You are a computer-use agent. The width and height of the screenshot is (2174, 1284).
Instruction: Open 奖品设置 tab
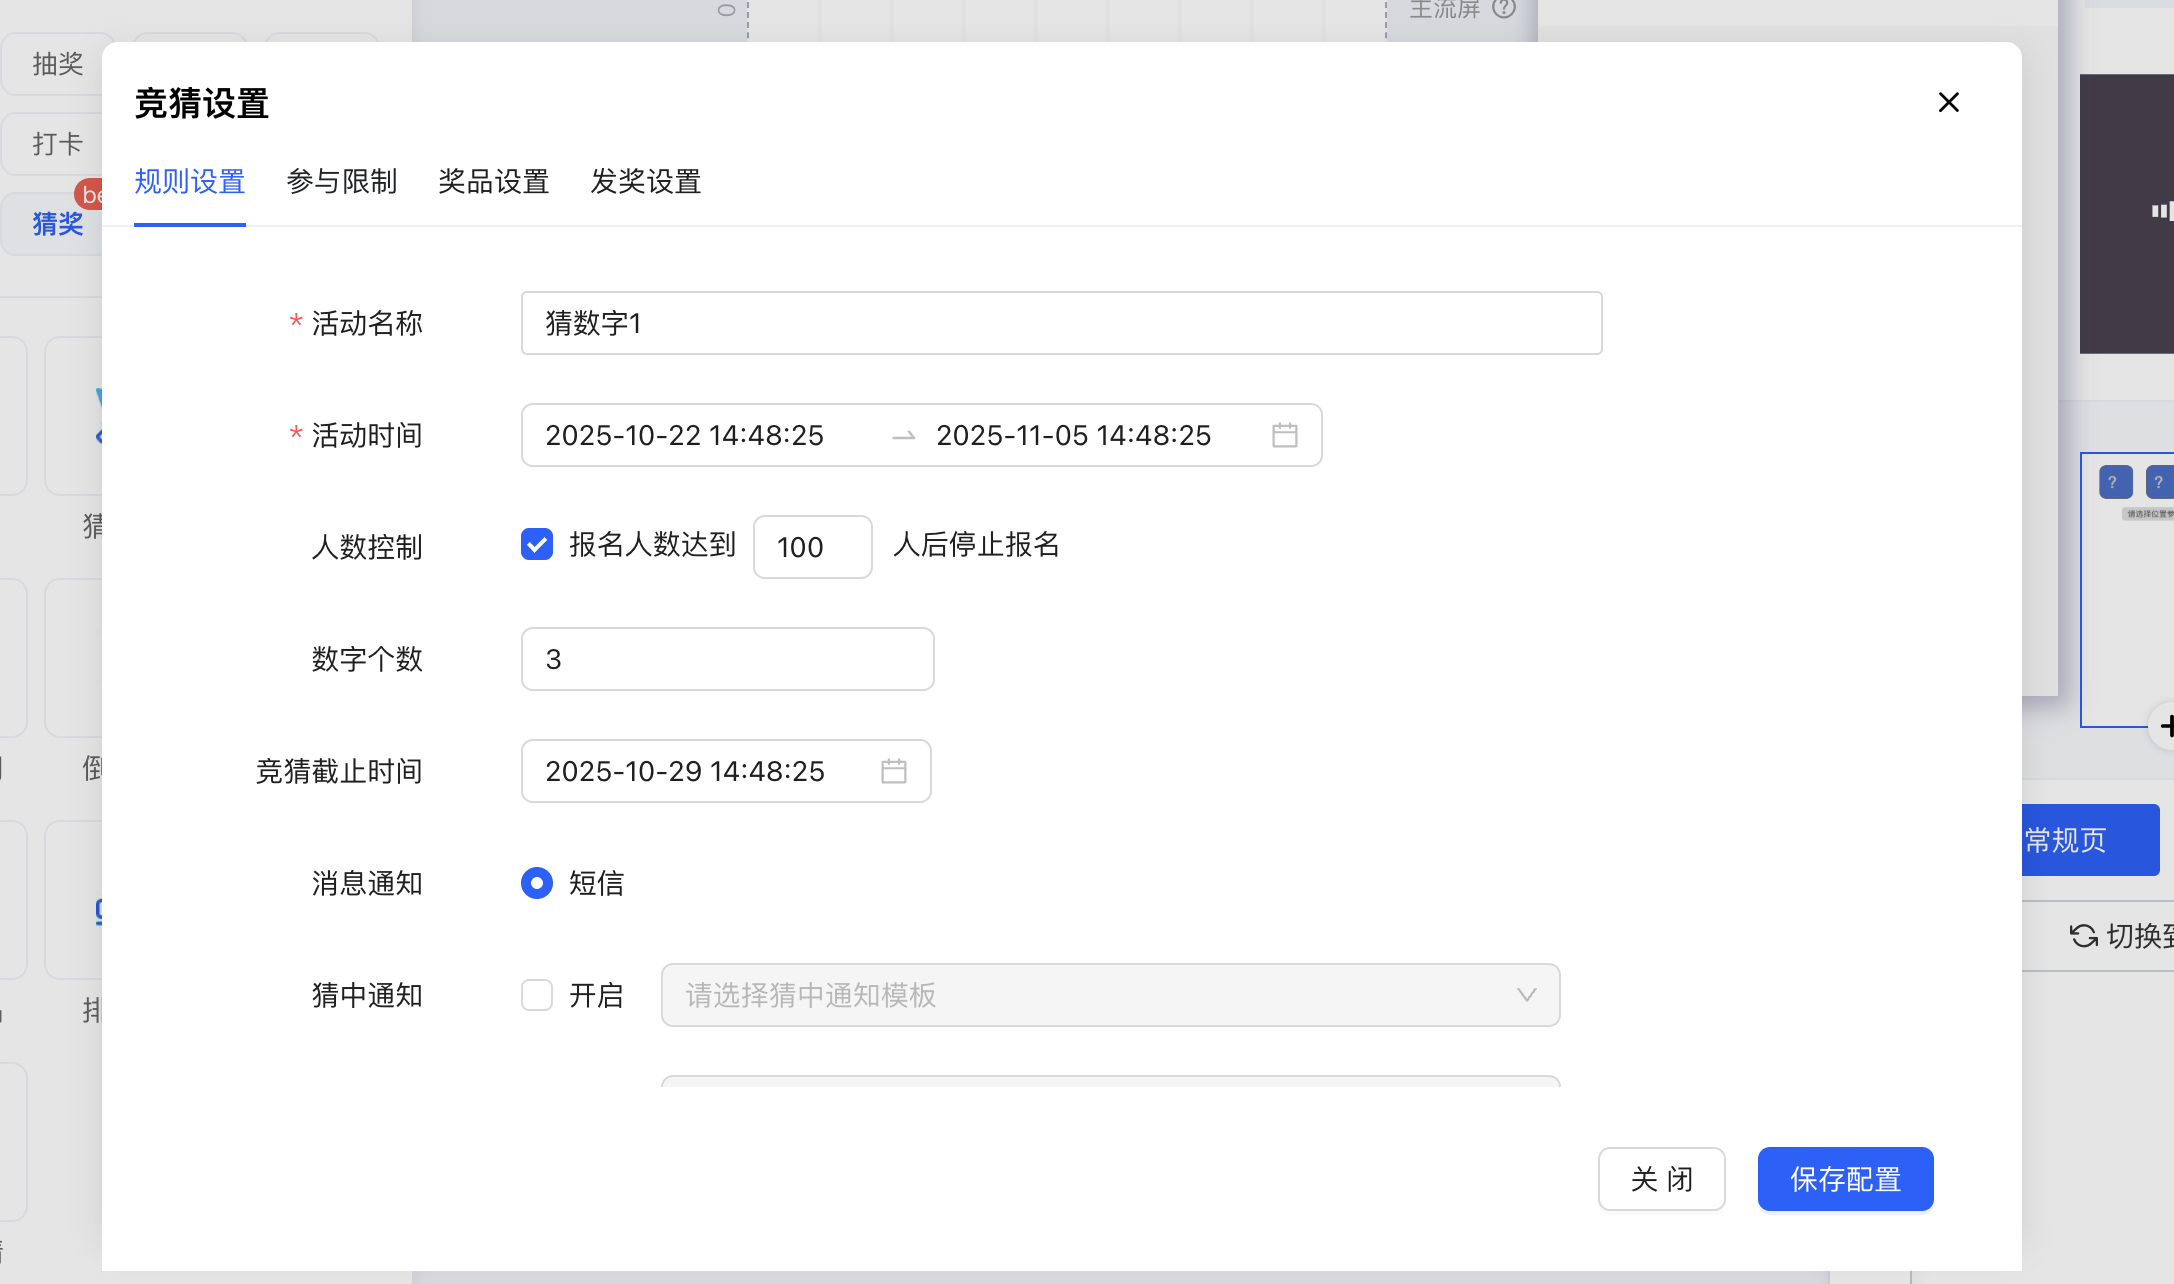click(493, 182)
